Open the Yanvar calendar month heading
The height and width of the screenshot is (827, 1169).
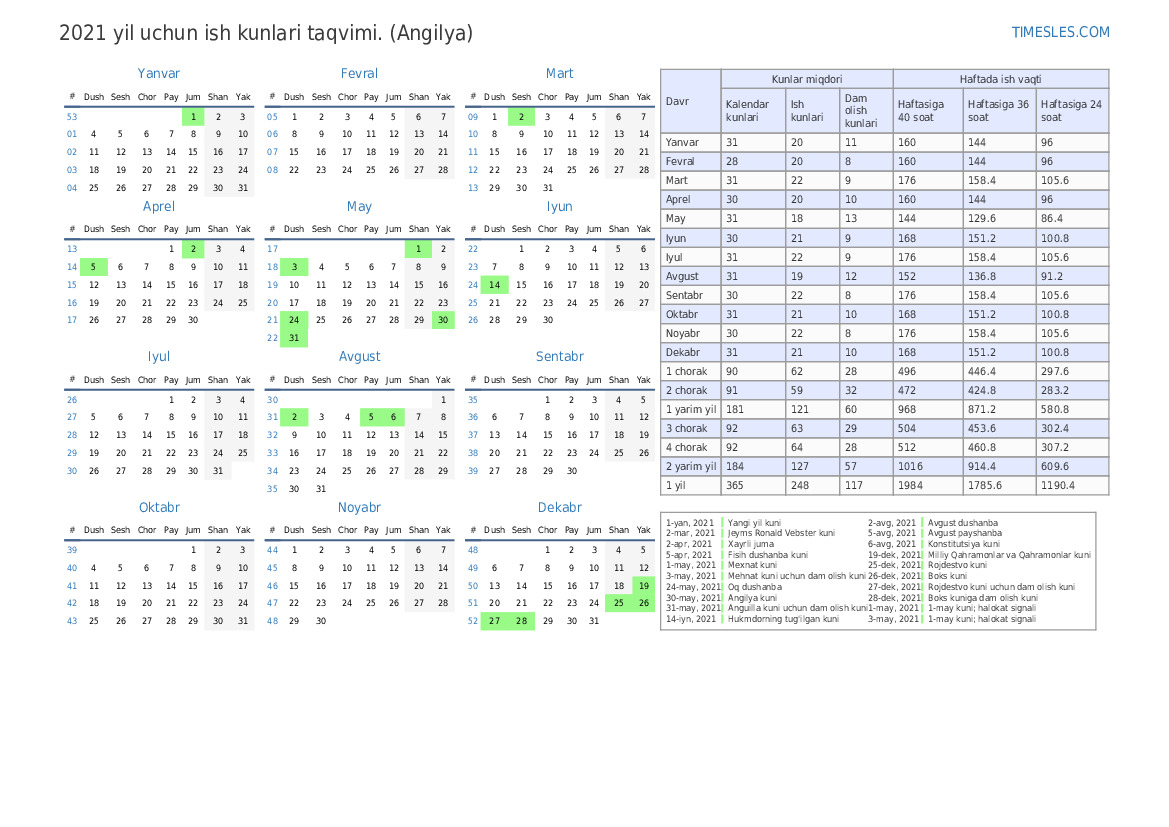159,73
